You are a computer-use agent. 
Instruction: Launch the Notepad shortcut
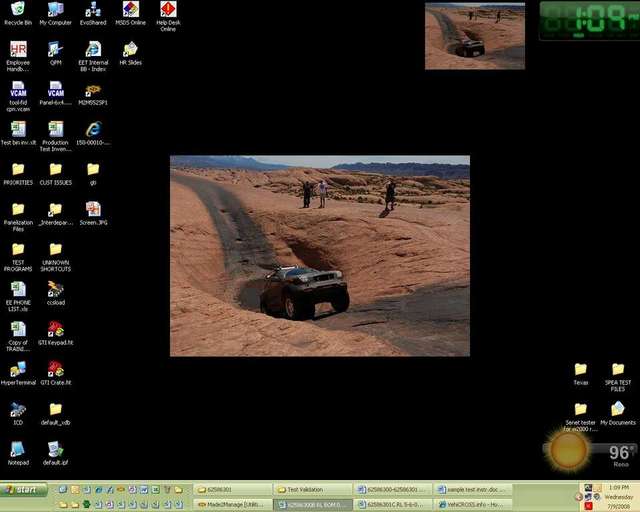point(18,453)
